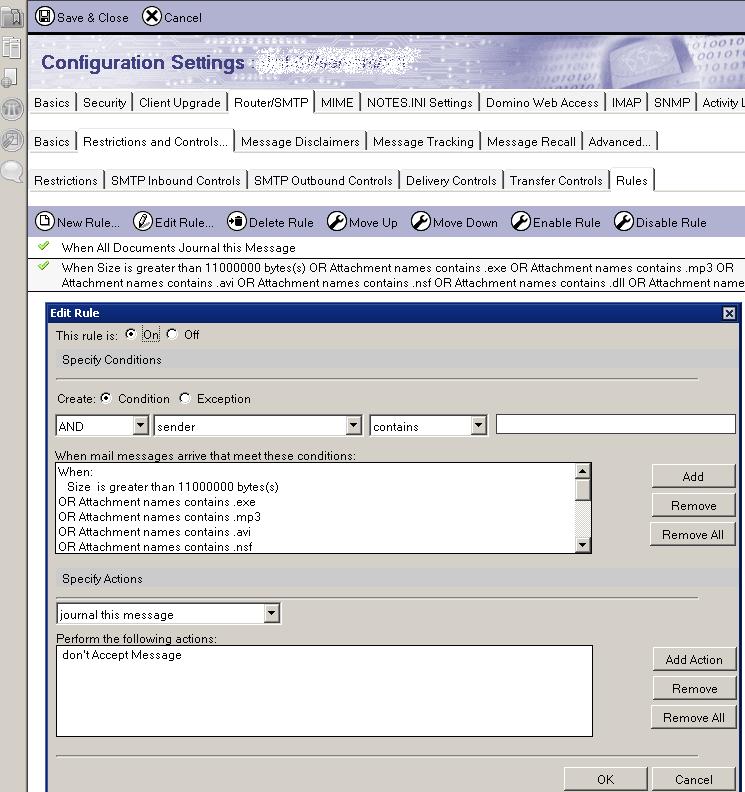Select 'OR Attachment names contains .mp3' condition

pyautogui.click(x=160, y=517)
